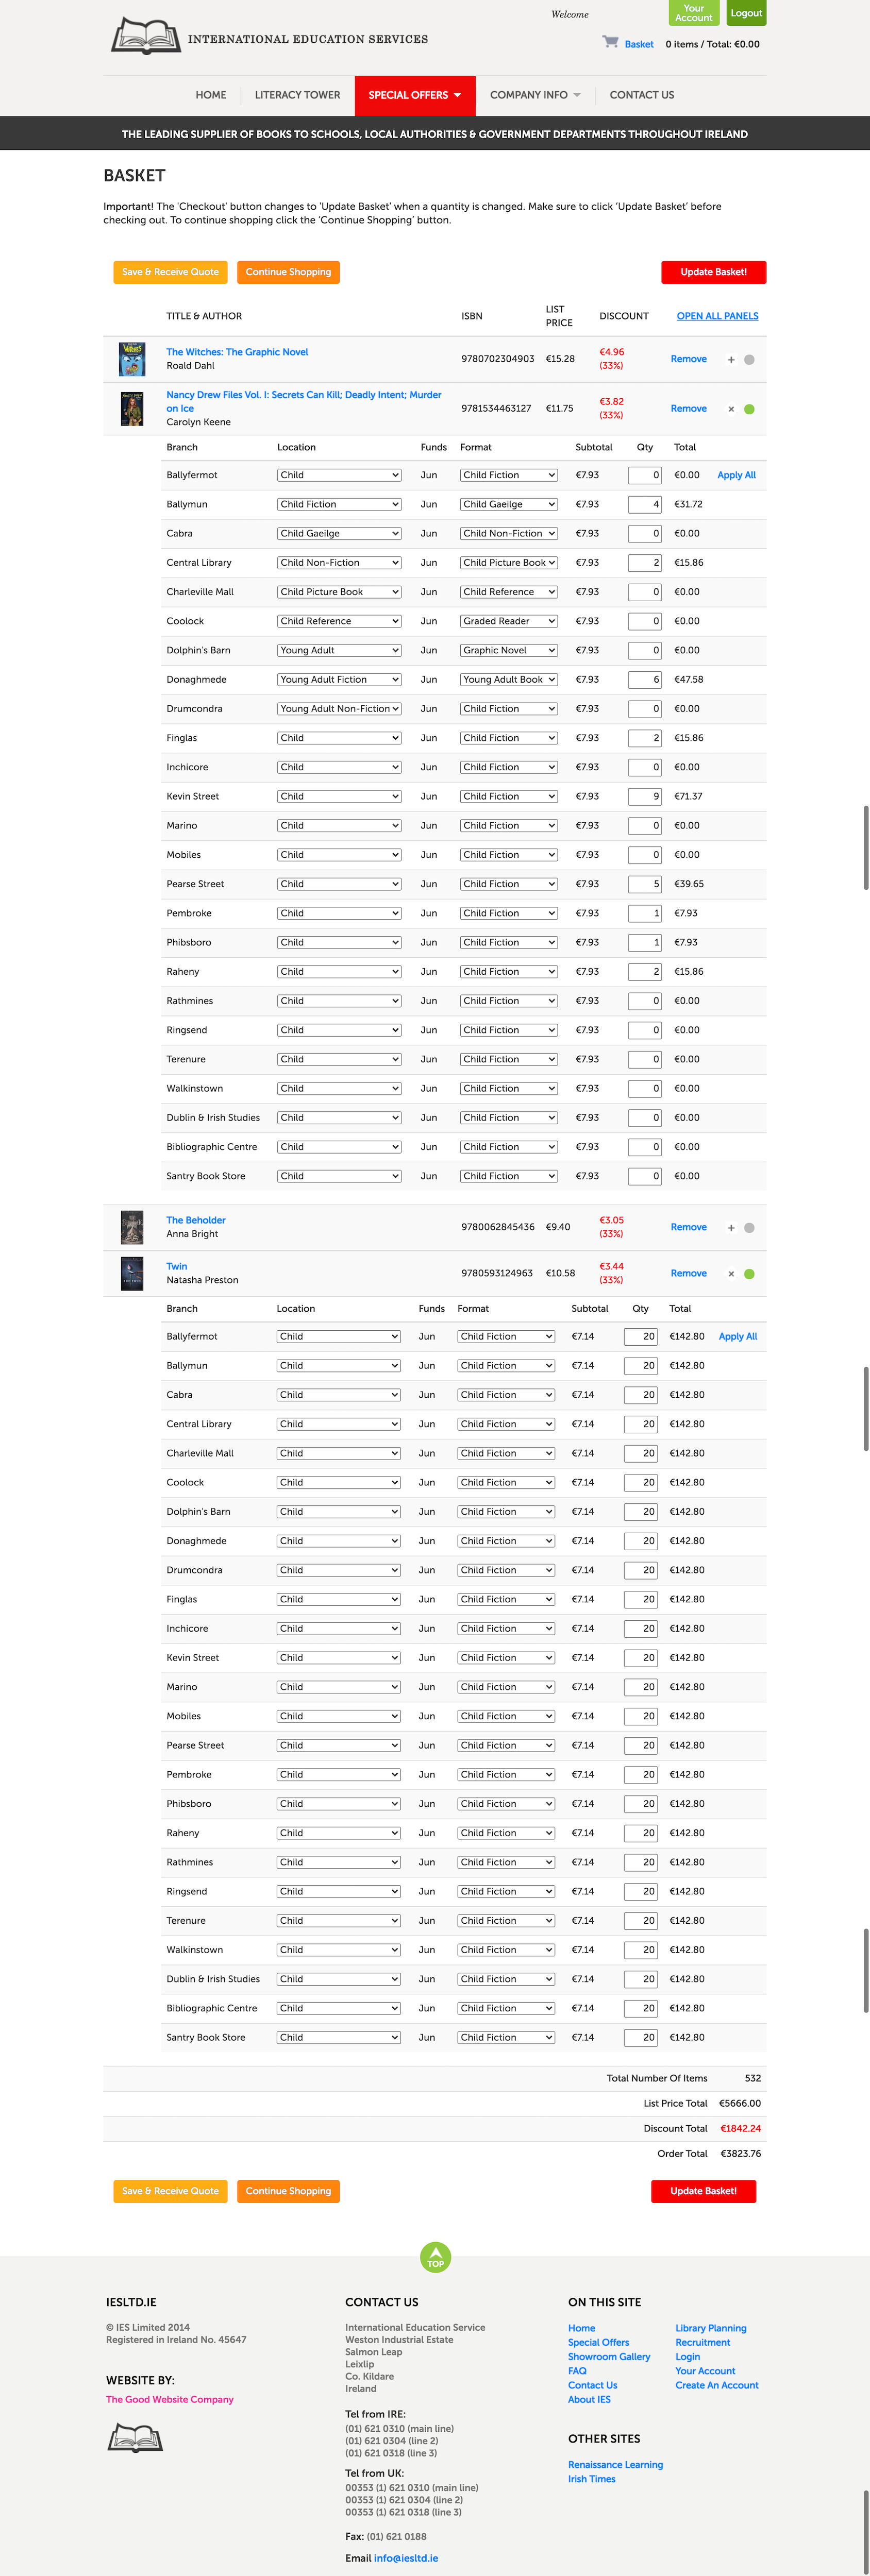Viewport: 870px width, 2576px height.
Task: Remove The Beholder from basket
Action: pyautogui.click(x=688, y=1227)
